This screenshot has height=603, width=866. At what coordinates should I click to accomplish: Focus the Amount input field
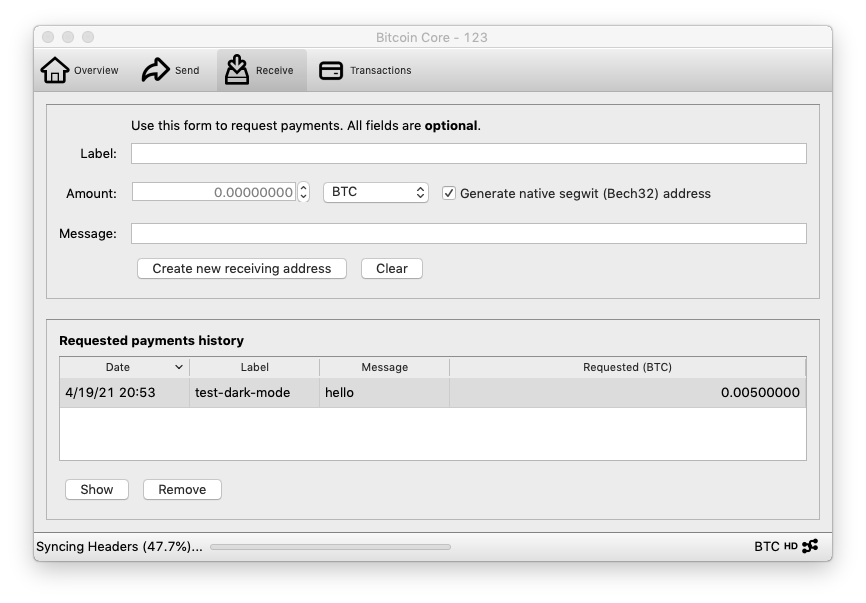click(214, 192)
